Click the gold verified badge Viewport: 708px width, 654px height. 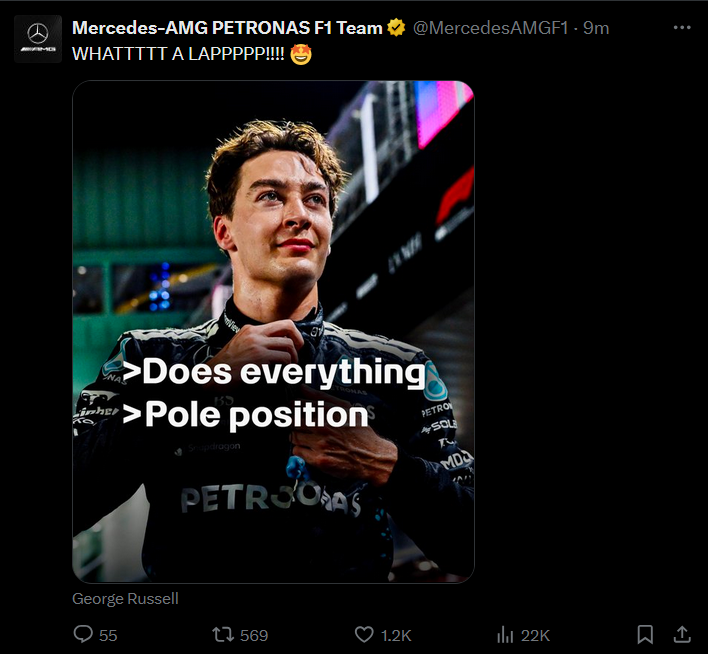click(x=396, y=28)
